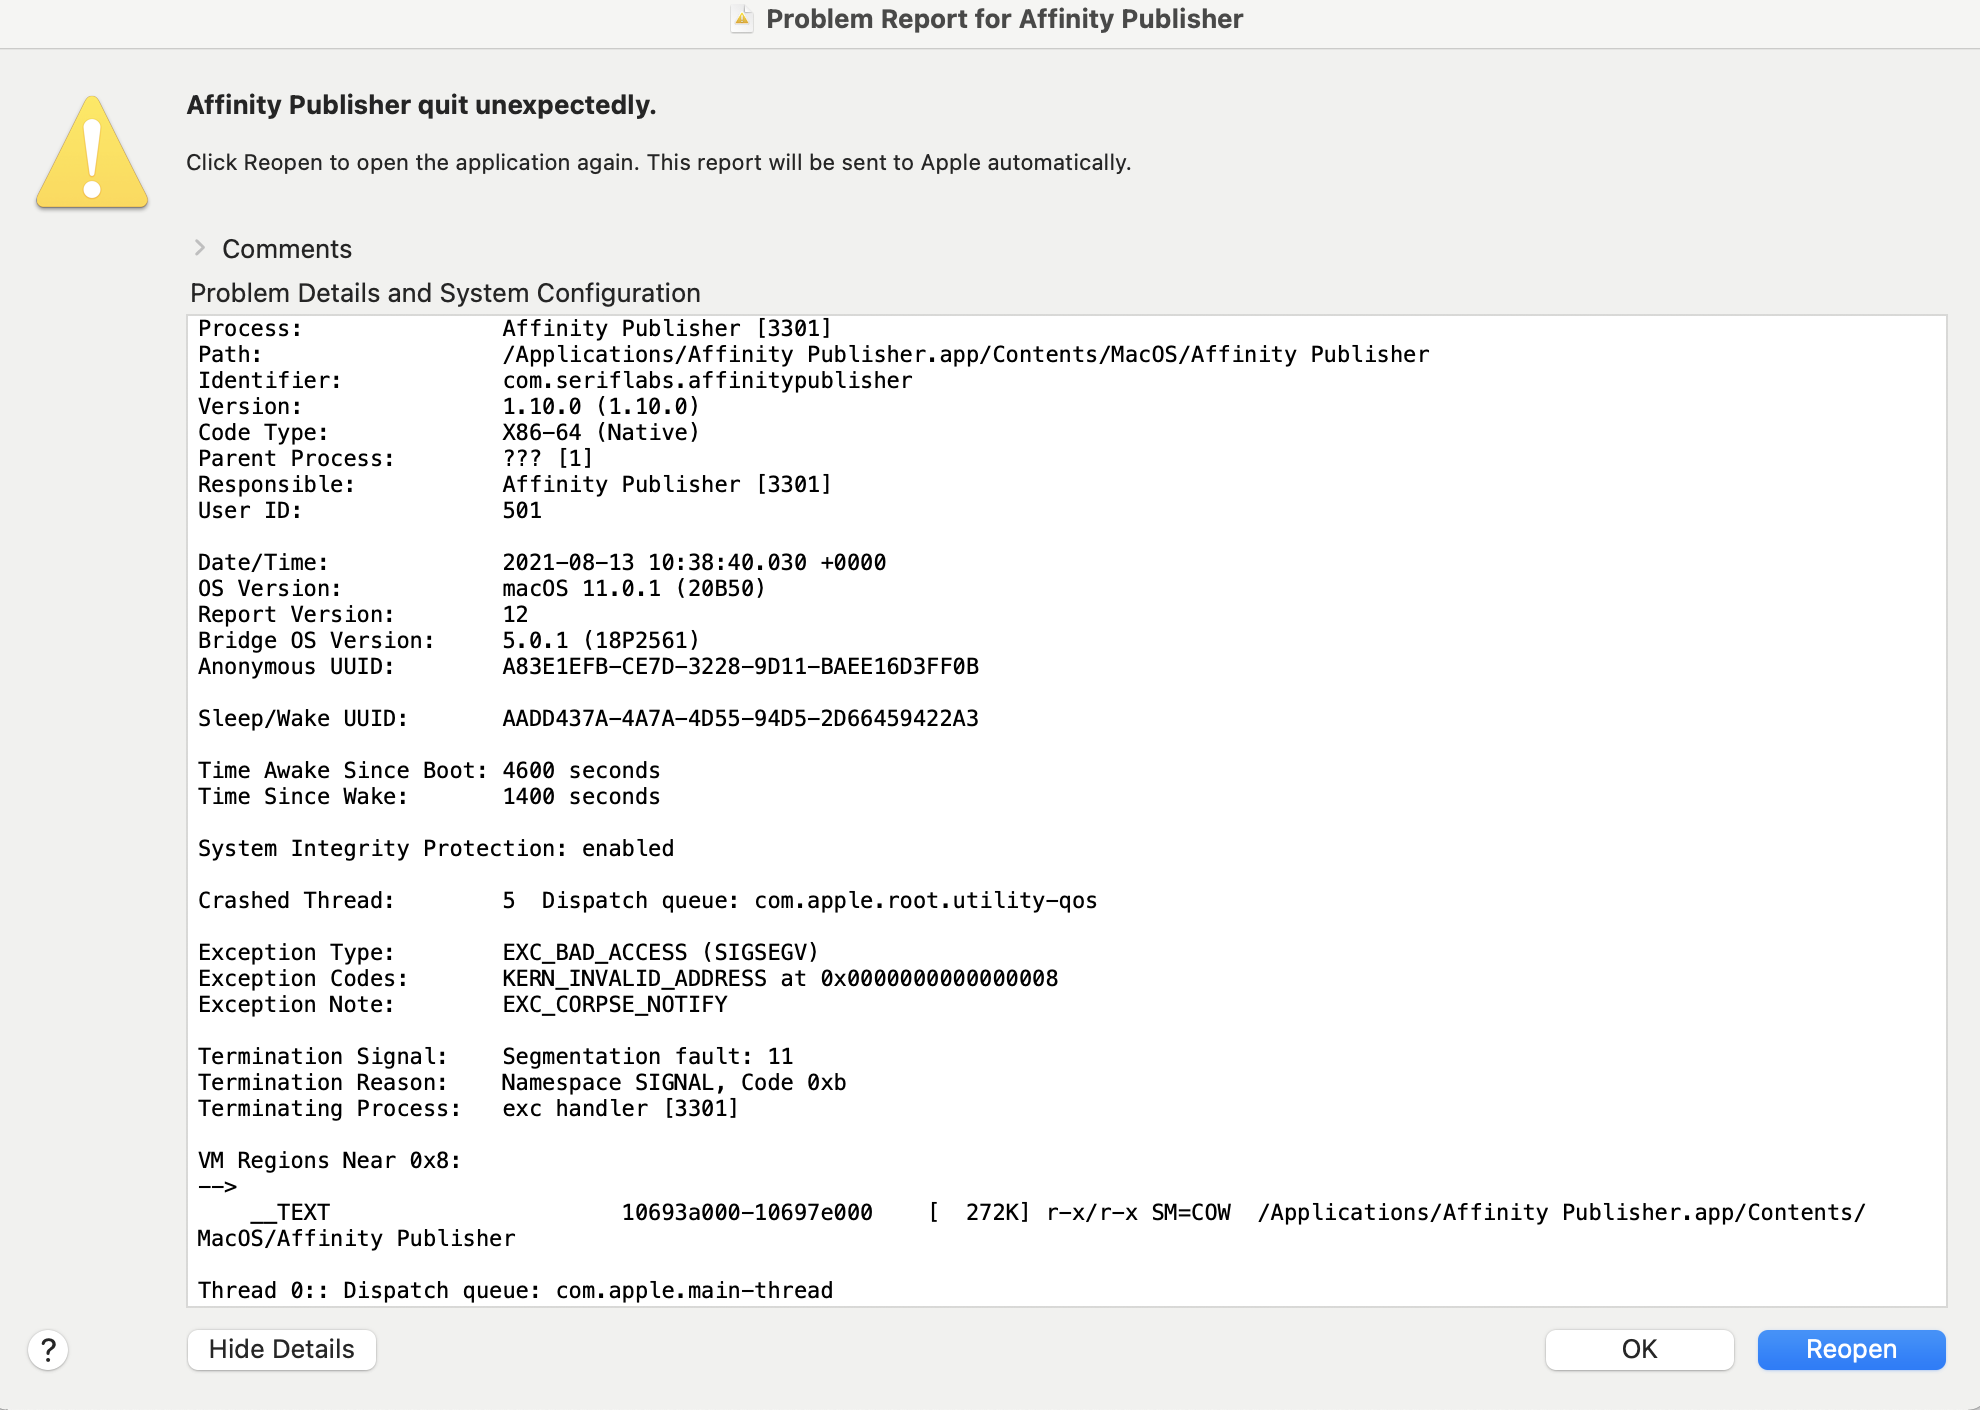The width and height of the screenshot is (1980, 1410).
Task: Click the Report Version value '12'
Action: pos(515,614)
